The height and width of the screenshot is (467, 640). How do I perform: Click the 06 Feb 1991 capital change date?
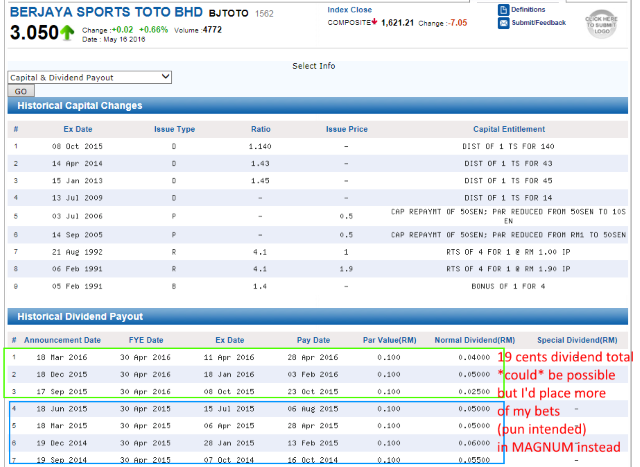click(77, 269)
